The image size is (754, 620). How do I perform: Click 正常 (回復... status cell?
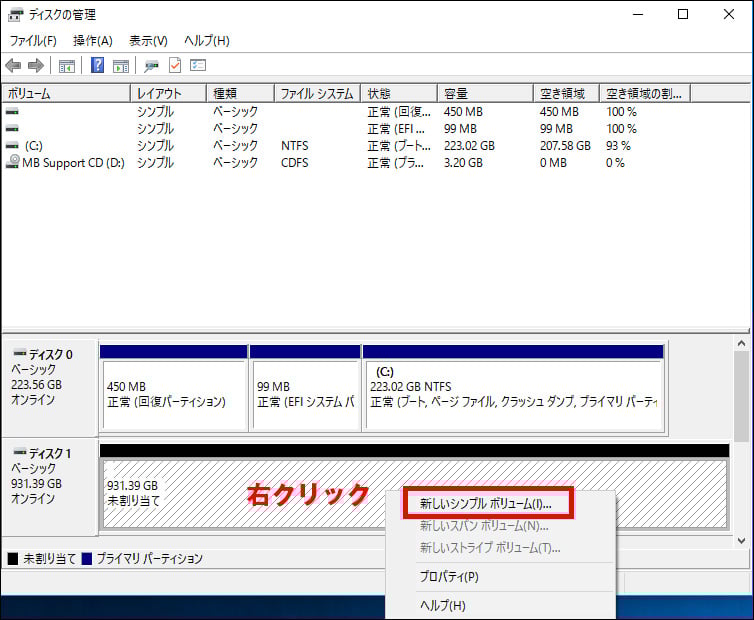399,112
